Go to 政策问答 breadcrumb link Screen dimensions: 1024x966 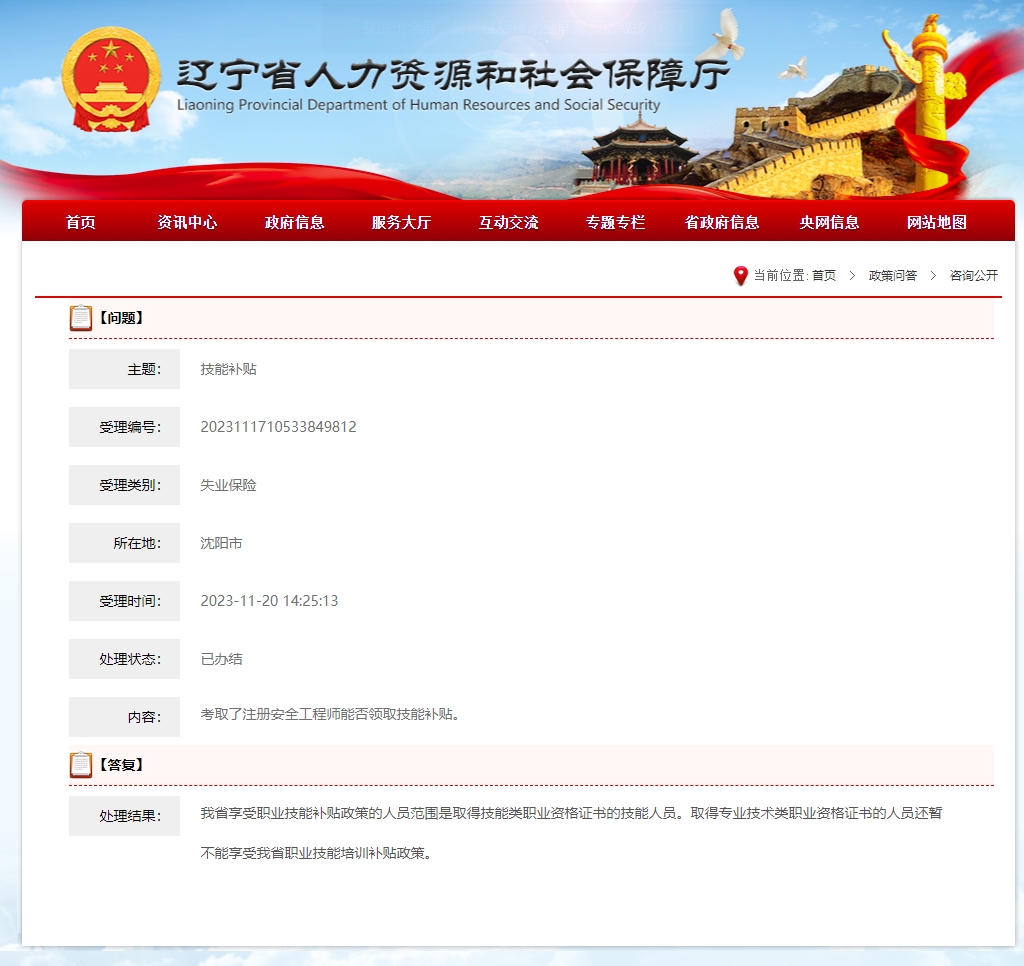(x=892, y=276)
